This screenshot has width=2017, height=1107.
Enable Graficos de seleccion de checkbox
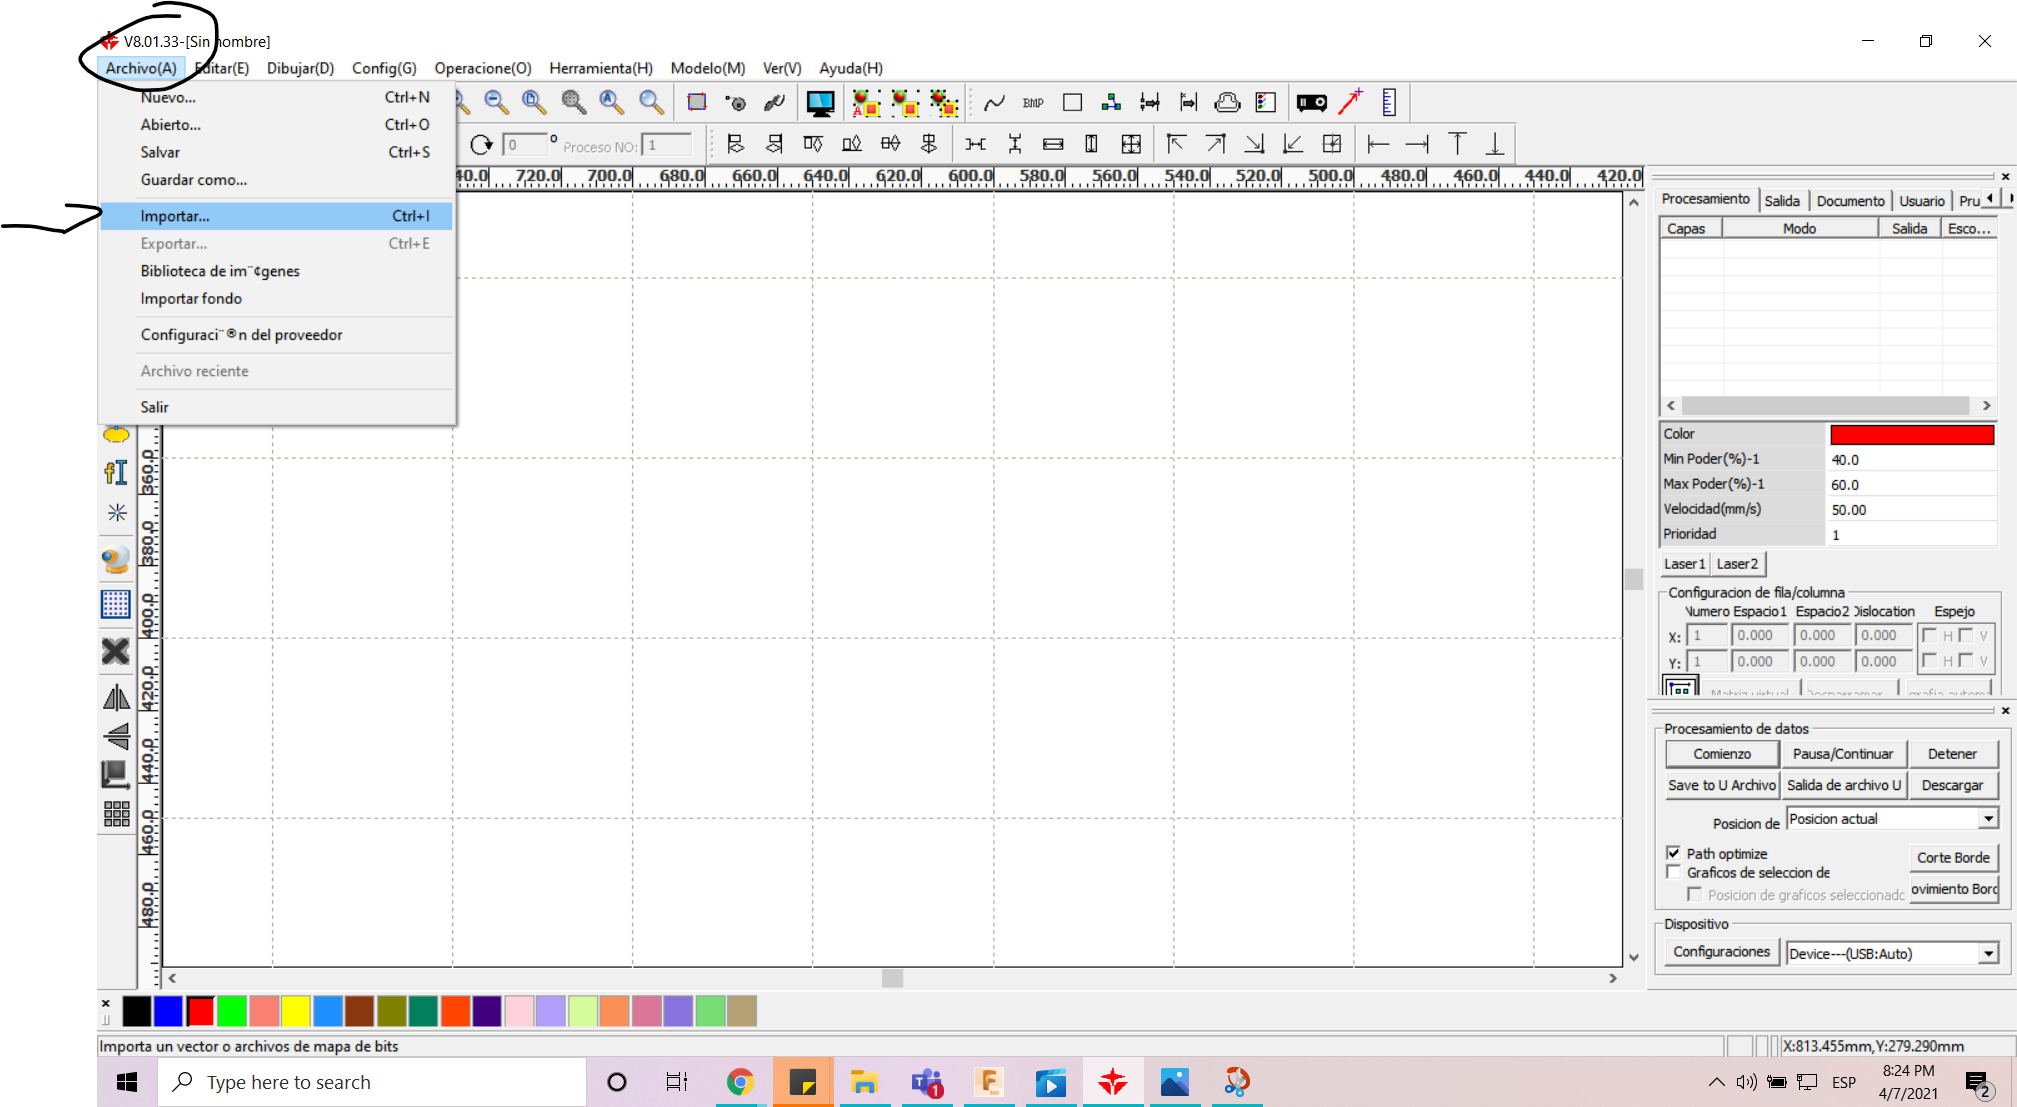[1675, 871]
